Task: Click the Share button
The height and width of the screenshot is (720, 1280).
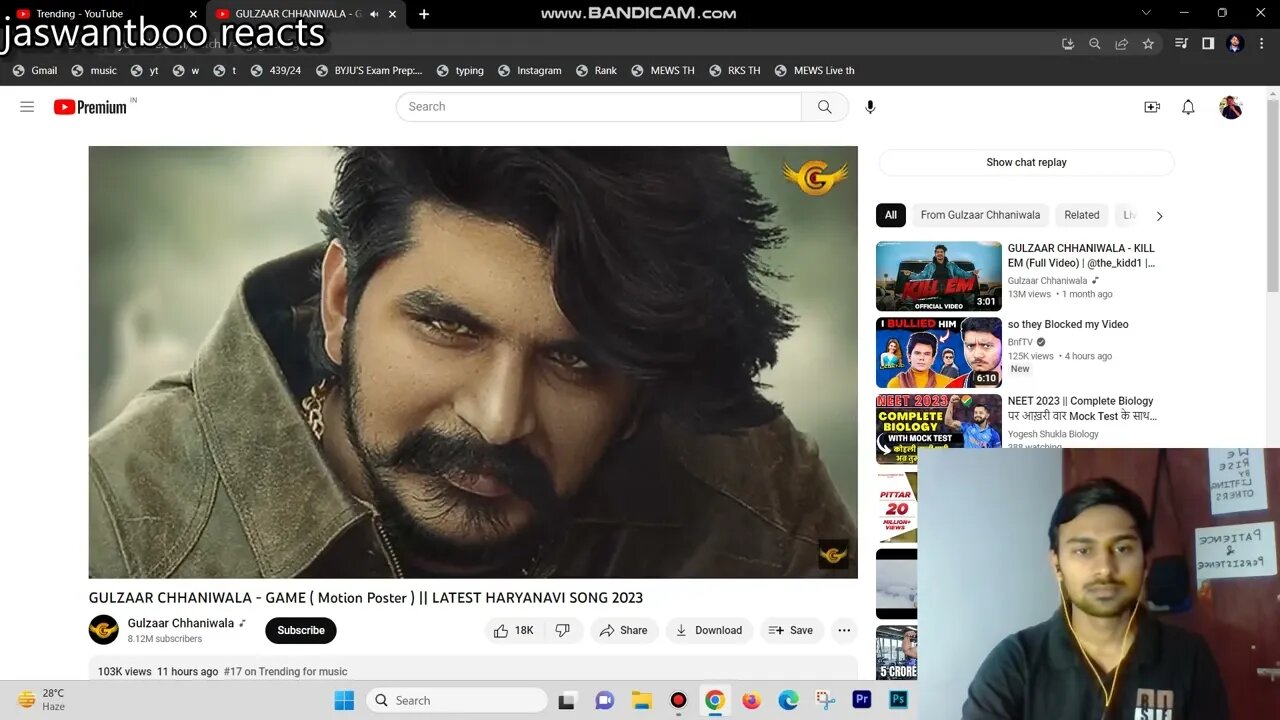Action: (624, 630)
